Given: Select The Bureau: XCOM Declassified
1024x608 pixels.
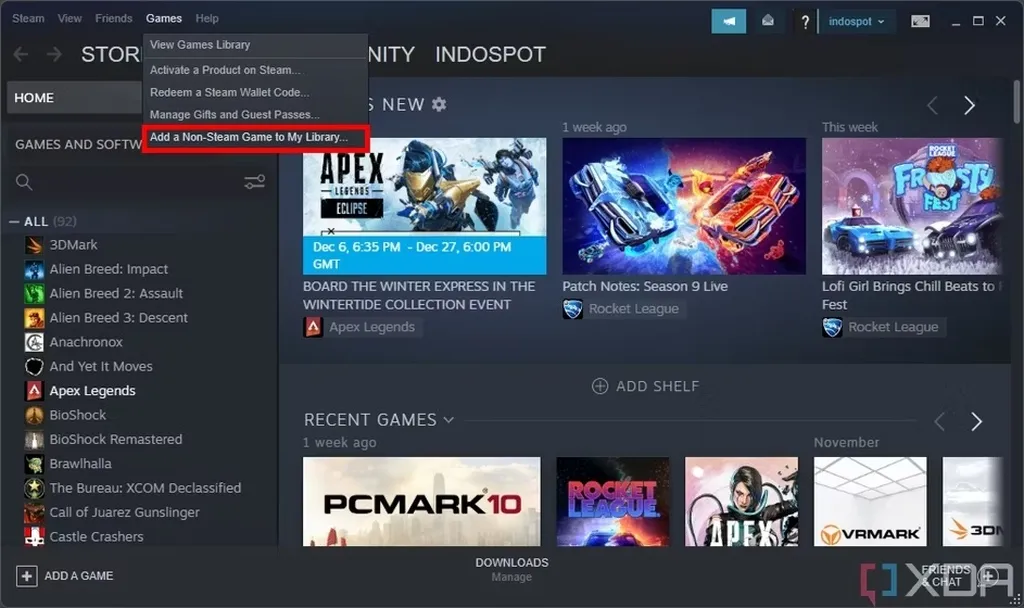Looking at the screenshot, I should tap(145, 488).
